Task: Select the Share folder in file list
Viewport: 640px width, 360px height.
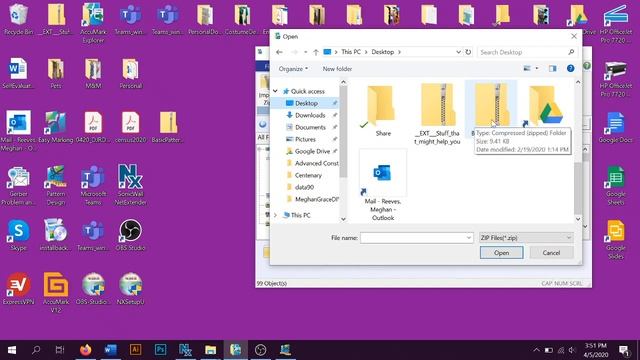Action: [x=382, y=110]
